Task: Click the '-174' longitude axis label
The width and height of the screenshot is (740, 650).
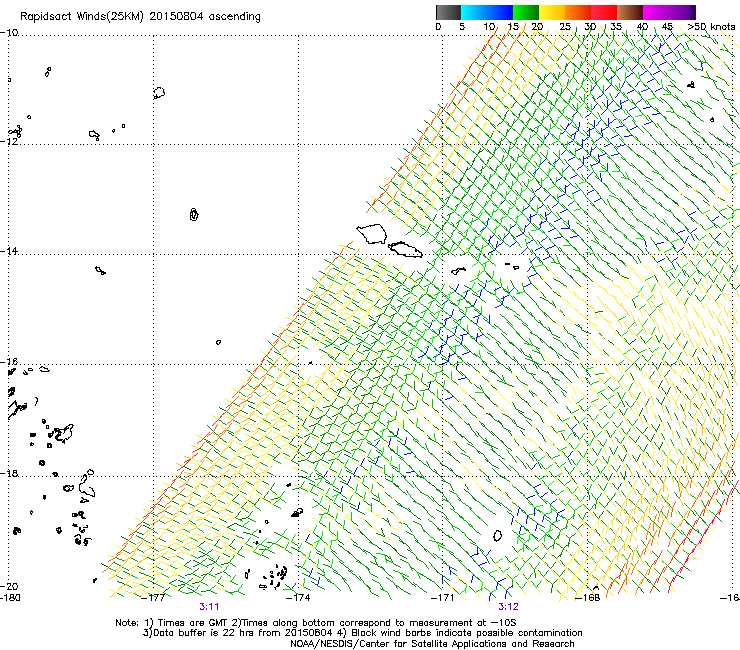Action: 298,598
